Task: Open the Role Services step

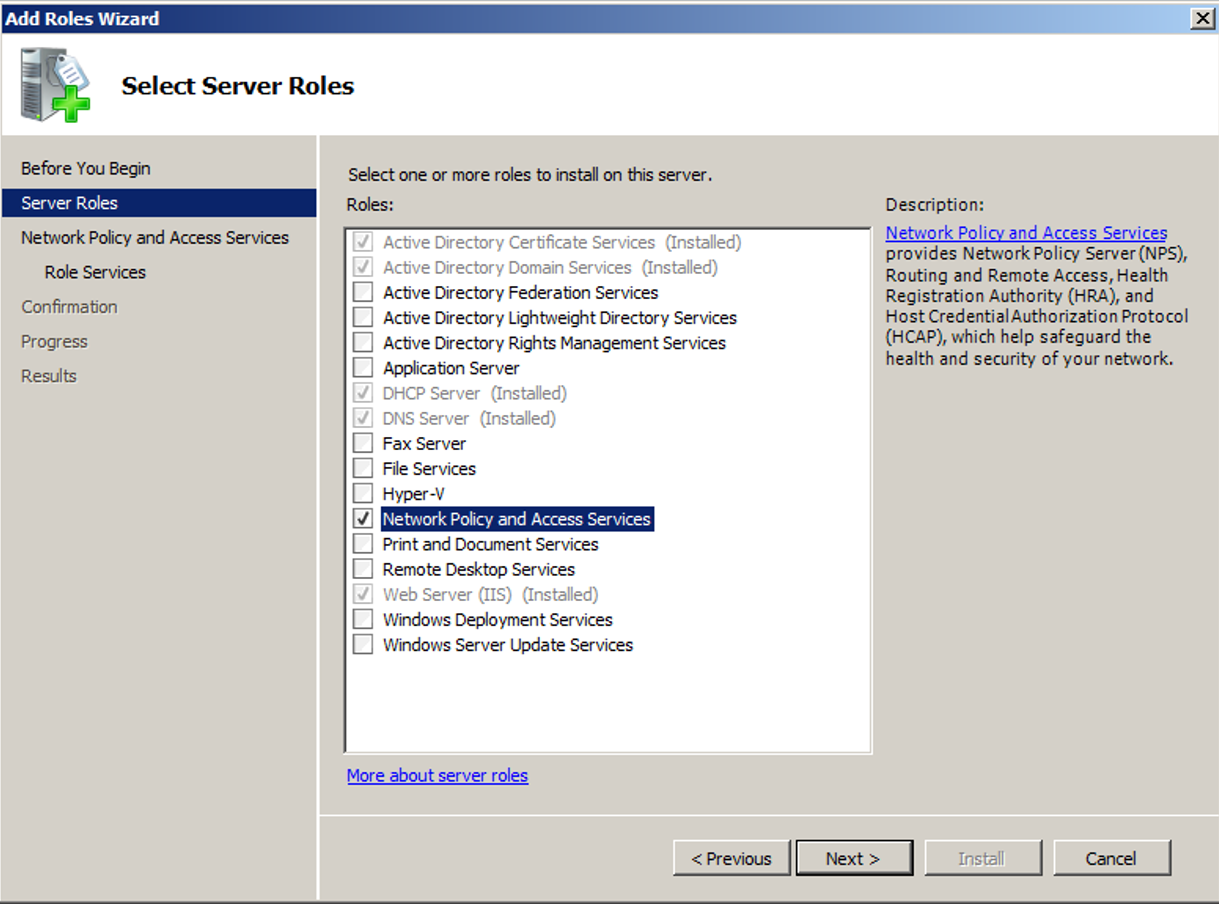Action: (x=95, y=272)
